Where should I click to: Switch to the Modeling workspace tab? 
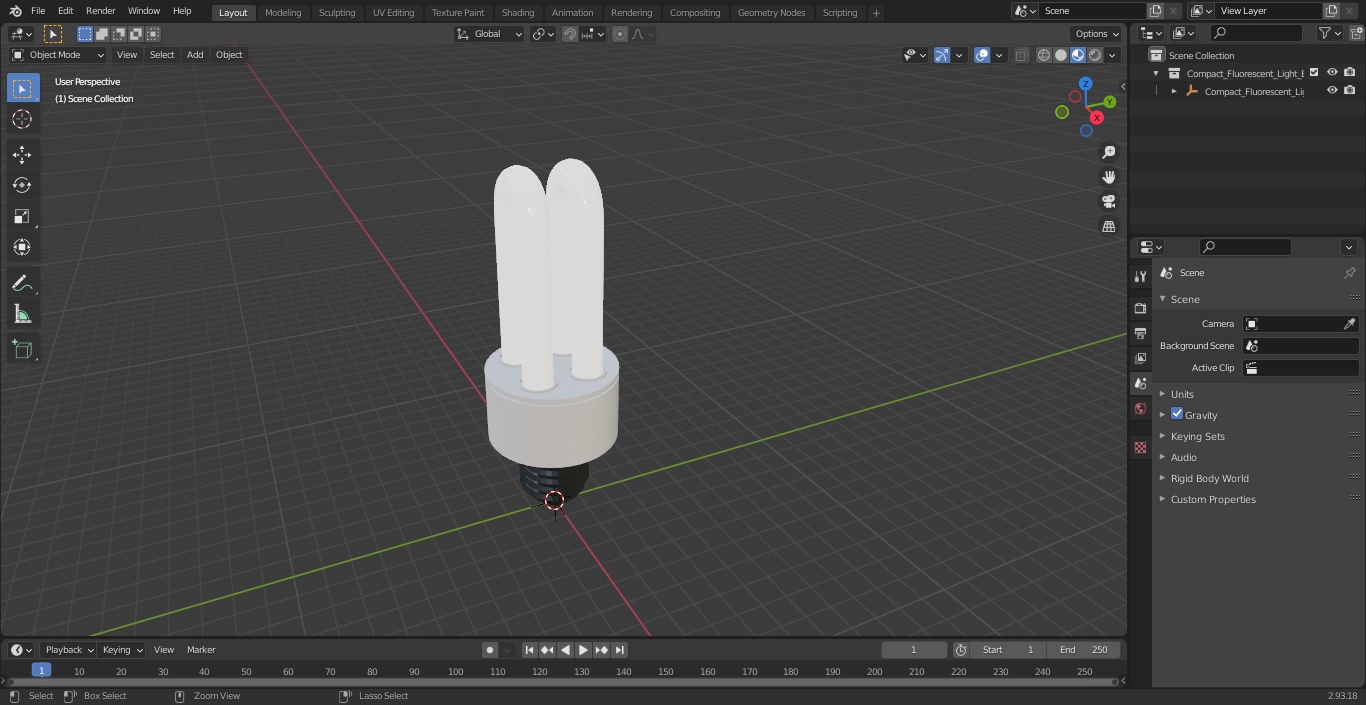[x=283, y=13]
